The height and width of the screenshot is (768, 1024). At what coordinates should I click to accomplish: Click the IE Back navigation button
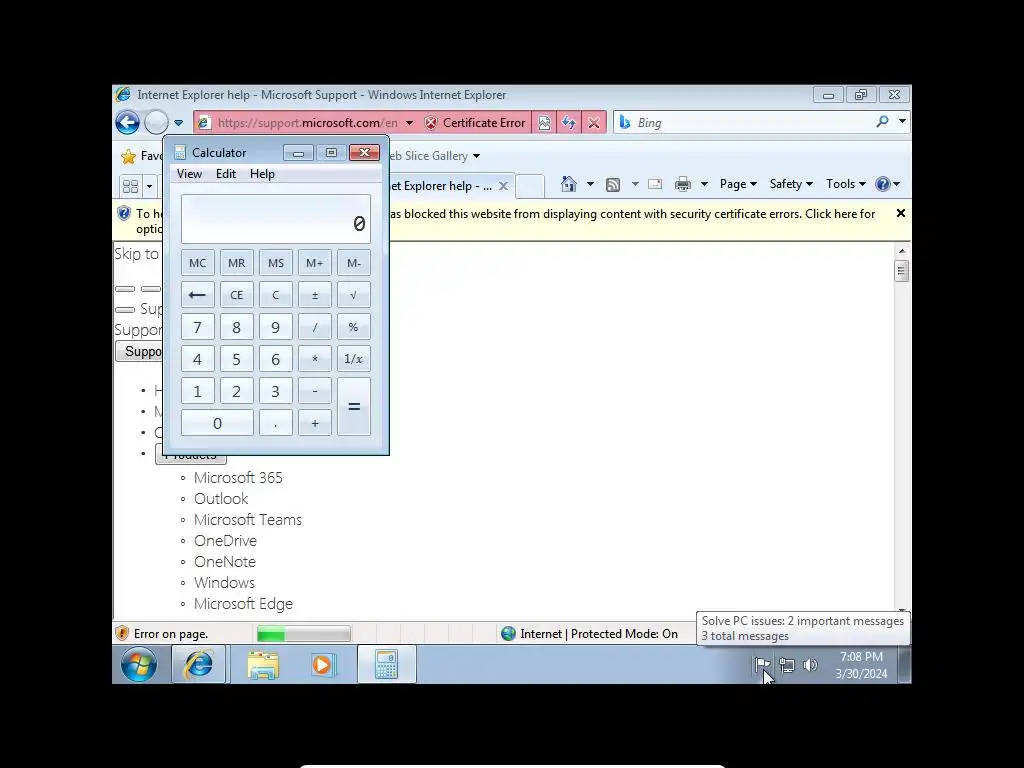click(x=127, y=122)
